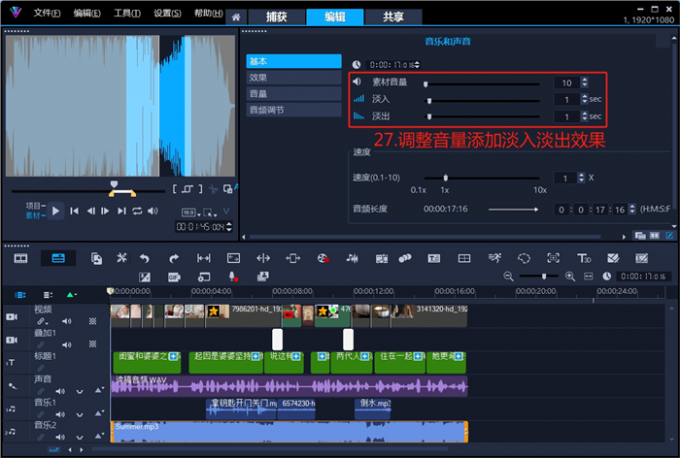Switch to storyboard view
The height and width of the screenshot is (458, 680).
(20, 258)
